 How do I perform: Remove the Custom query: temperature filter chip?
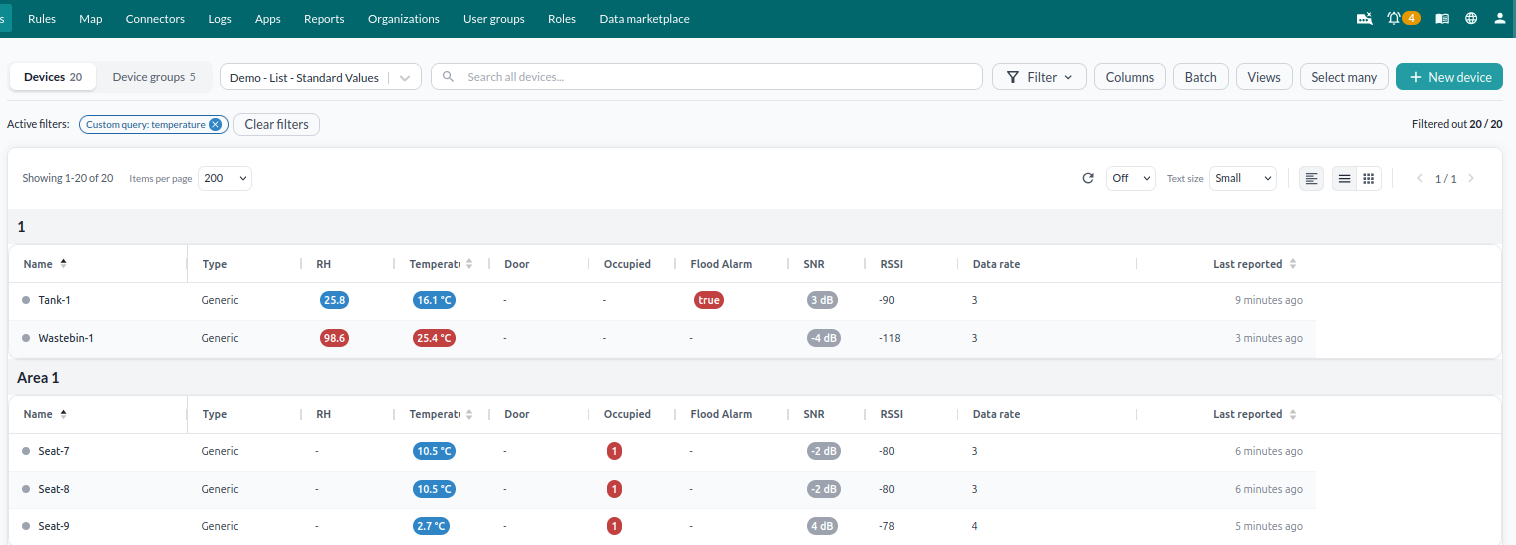pos(215,125)
